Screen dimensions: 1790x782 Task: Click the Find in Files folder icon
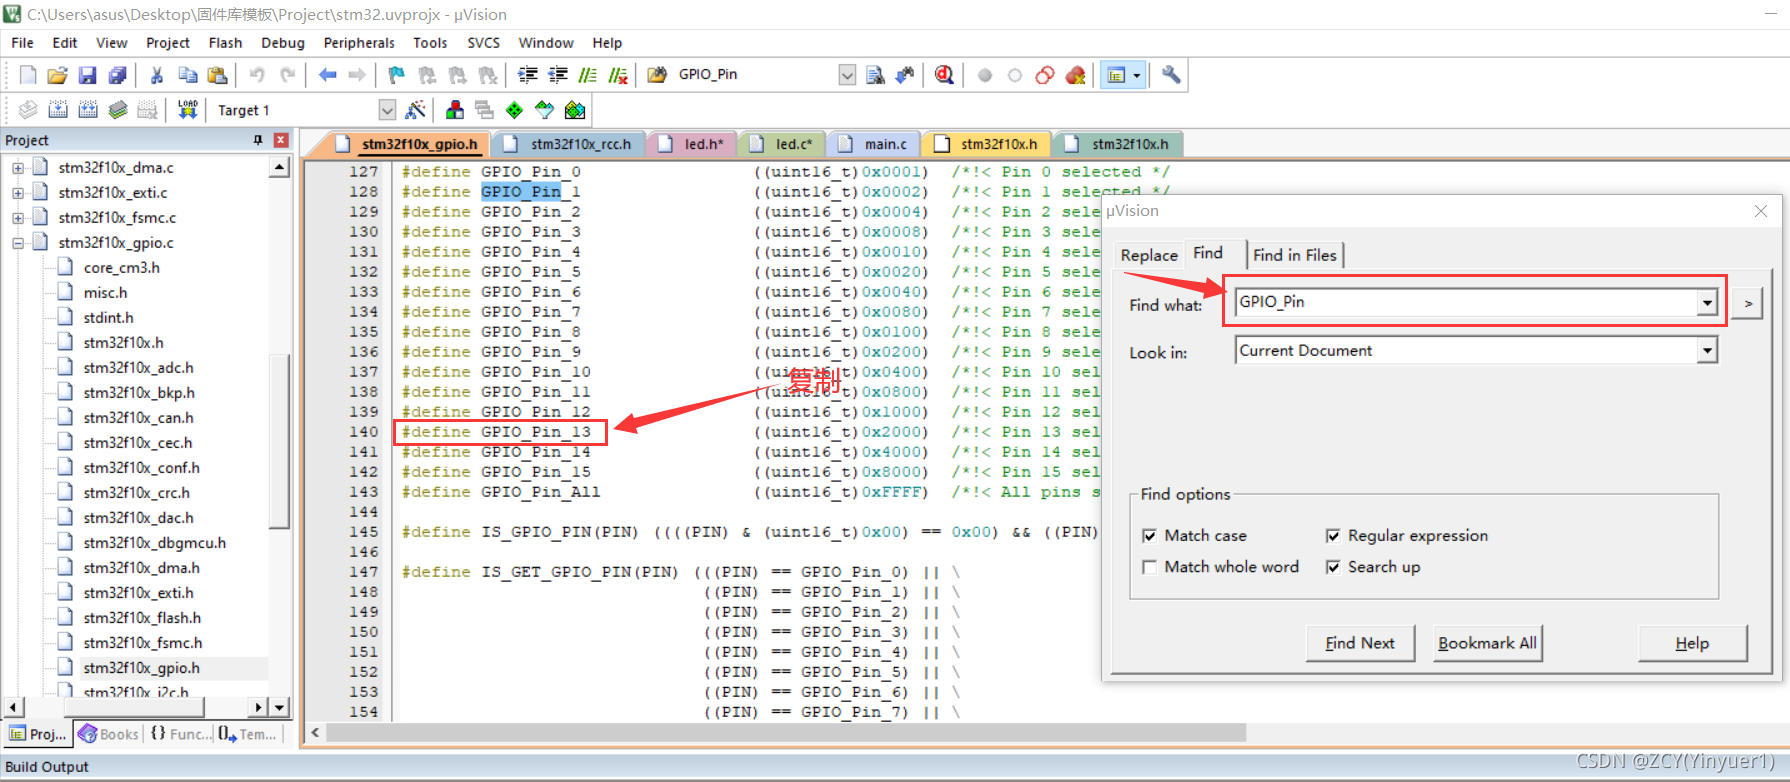pyautogui.click(x=657, y=75)
